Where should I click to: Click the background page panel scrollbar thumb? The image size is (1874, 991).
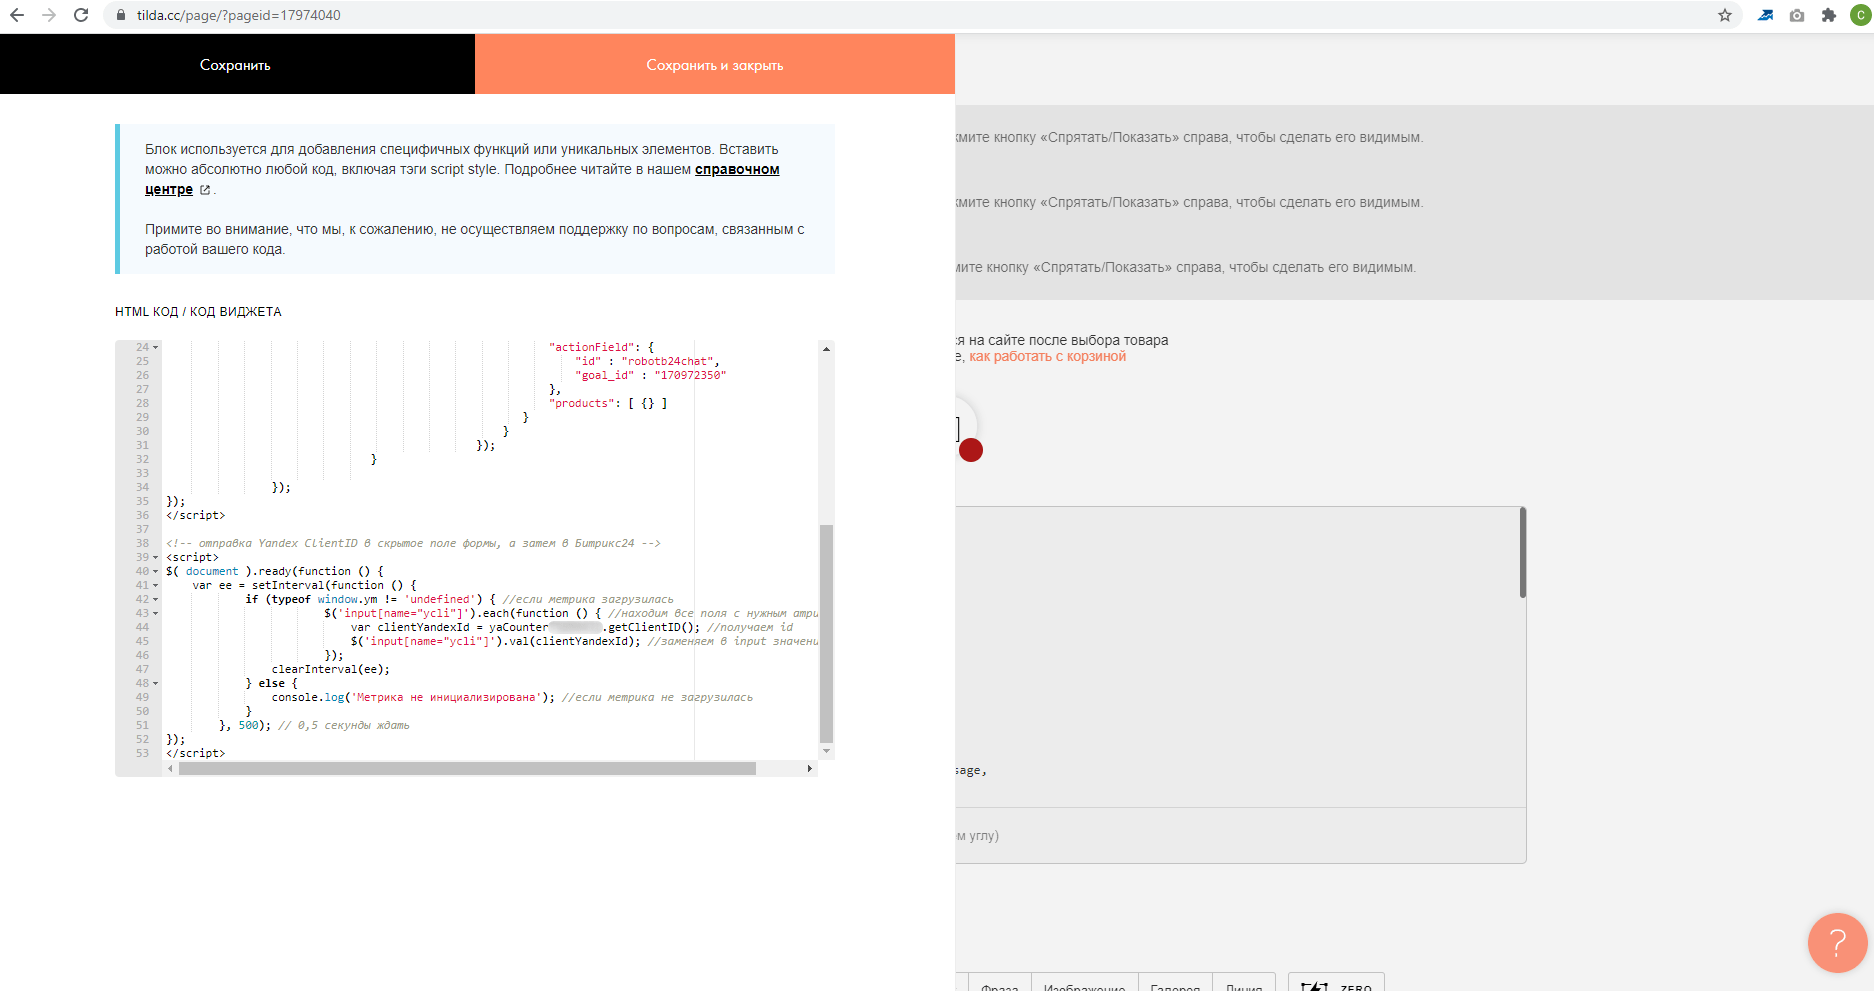[1523, 552]
